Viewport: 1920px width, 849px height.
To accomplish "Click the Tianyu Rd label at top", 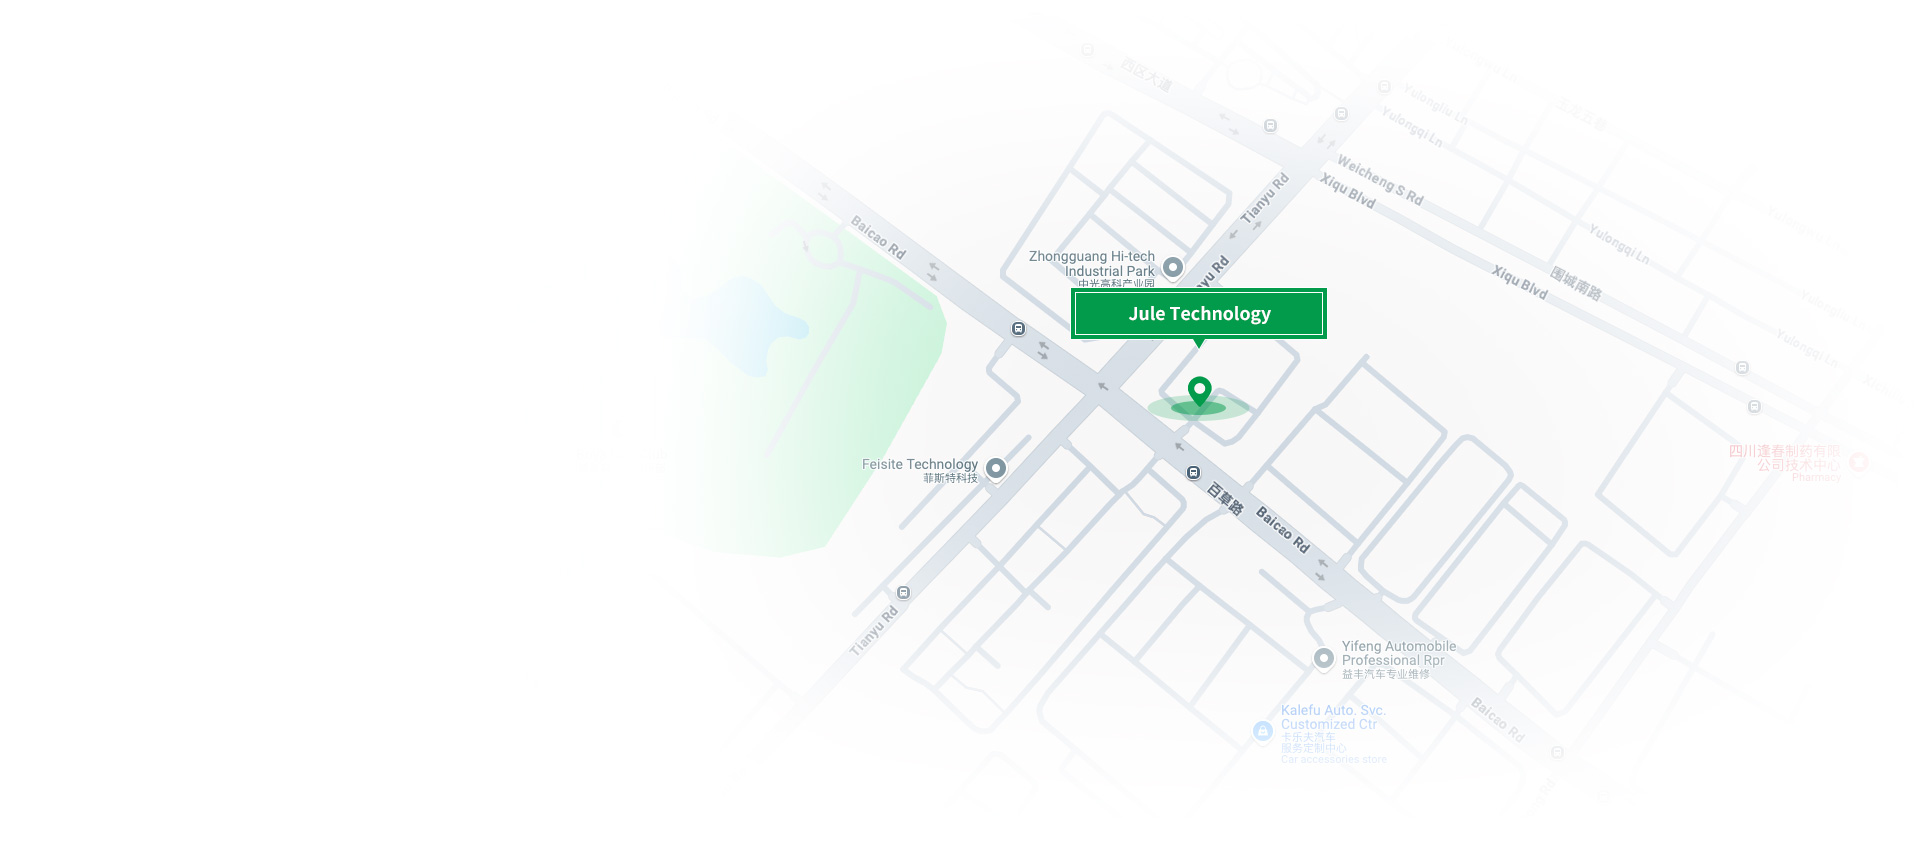I will (1265, 198).
